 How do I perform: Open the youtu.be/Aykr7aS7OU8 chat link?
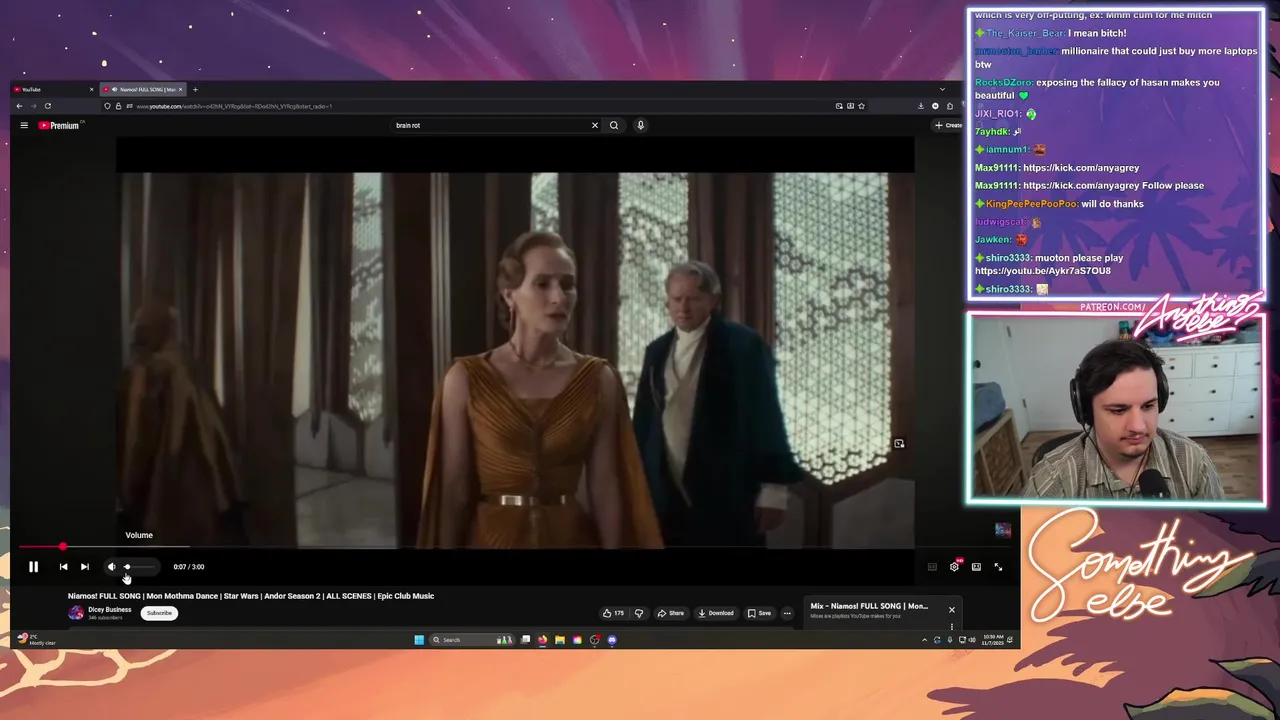coord(1043,271)
